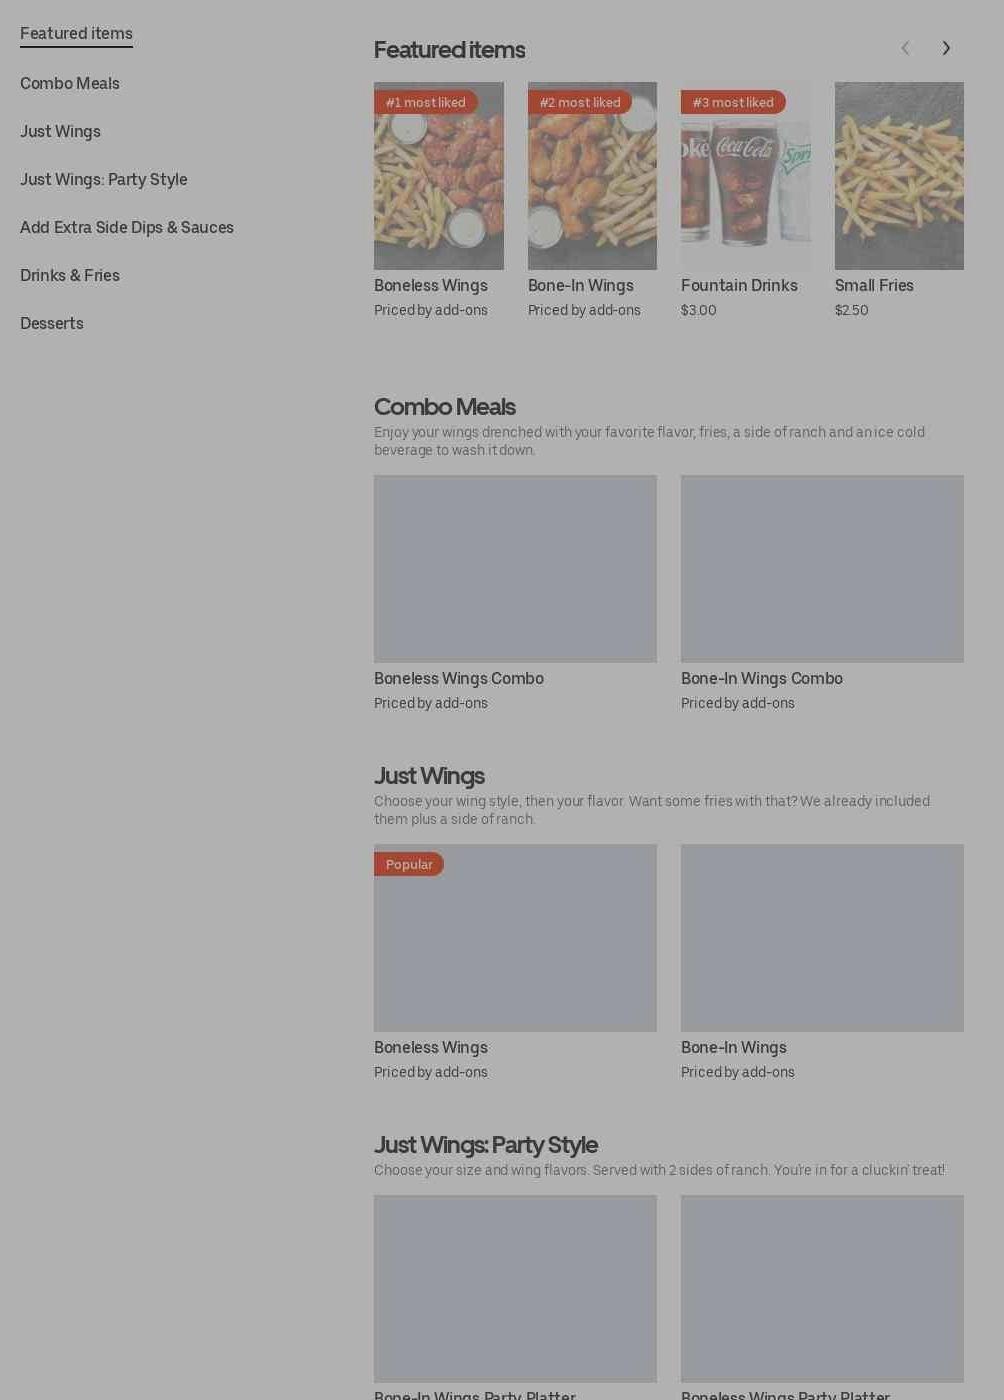
Task: Open the Boneless Wings Party Platter image
Action: [822, 1289]
